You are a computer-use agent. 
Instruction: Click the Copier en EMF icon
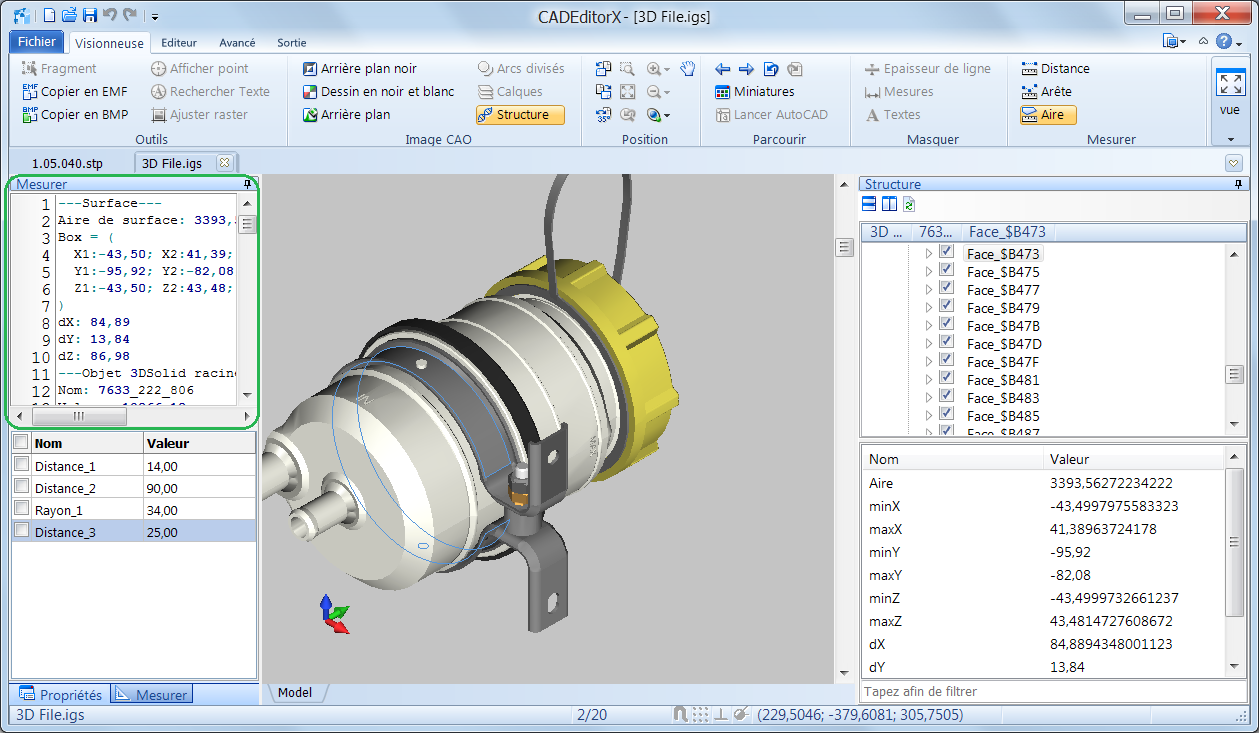[x=29, y=92]
